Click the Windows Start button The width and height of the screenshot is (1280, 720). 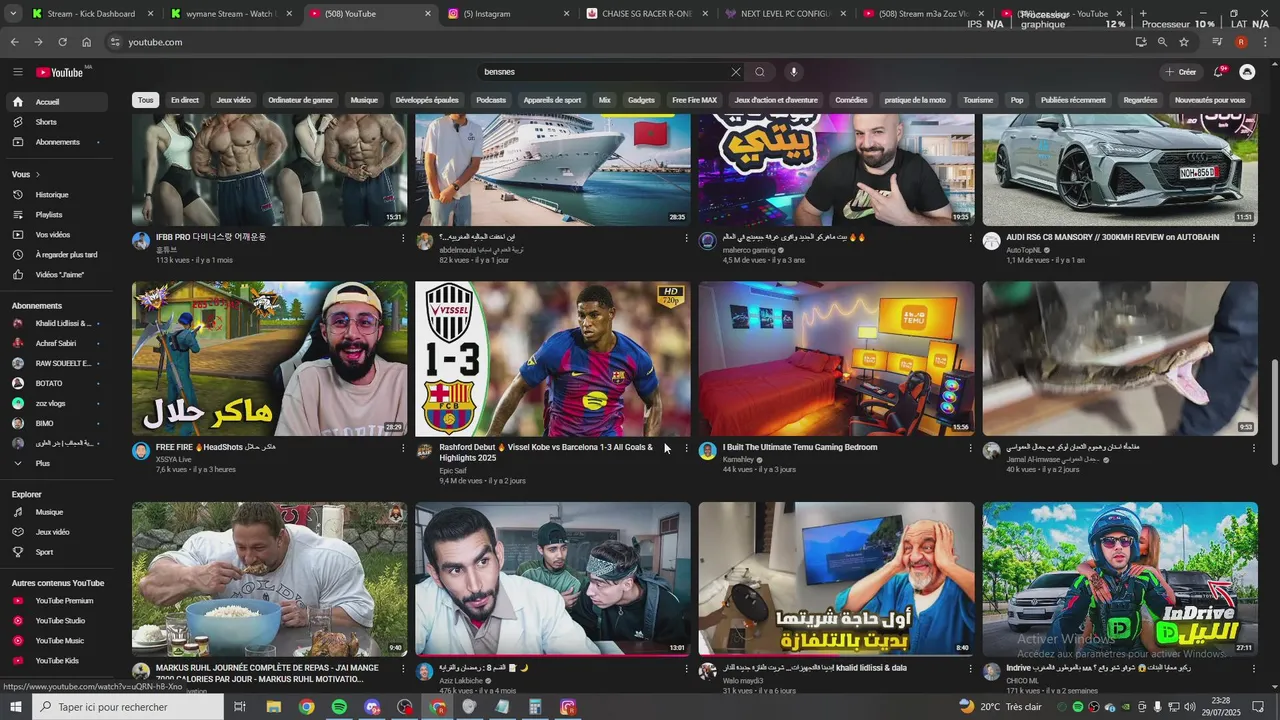(x=15, y=707)
